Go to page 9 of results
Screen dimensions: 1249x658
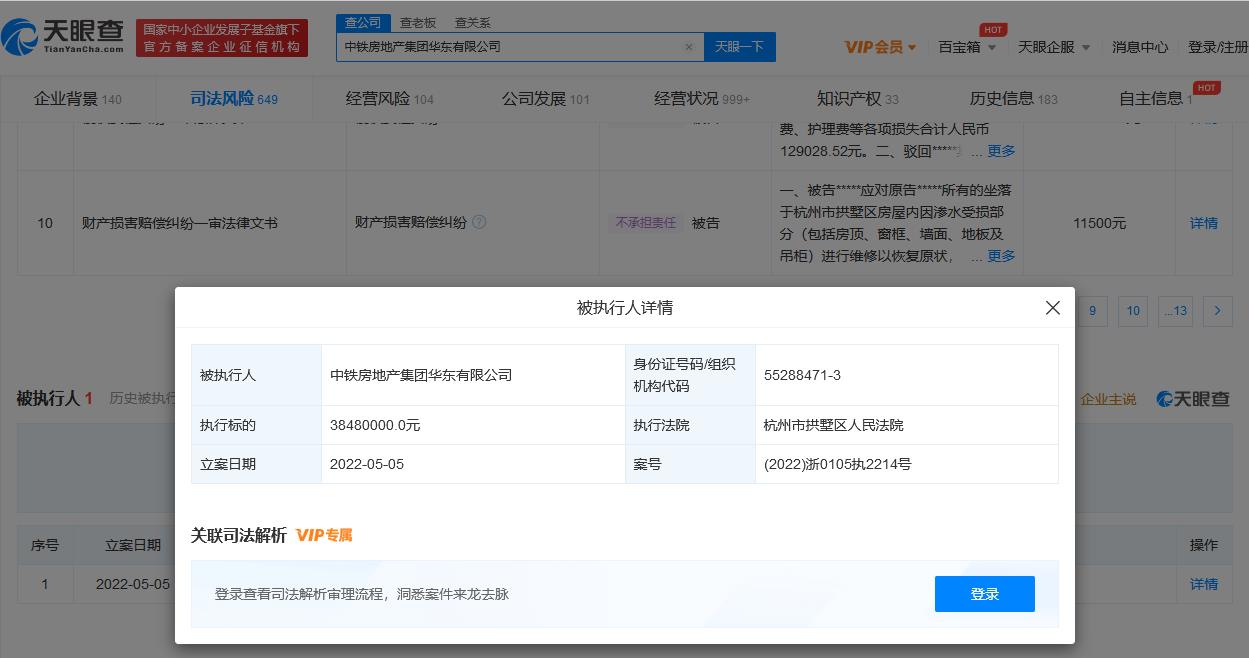point(1092,311)
